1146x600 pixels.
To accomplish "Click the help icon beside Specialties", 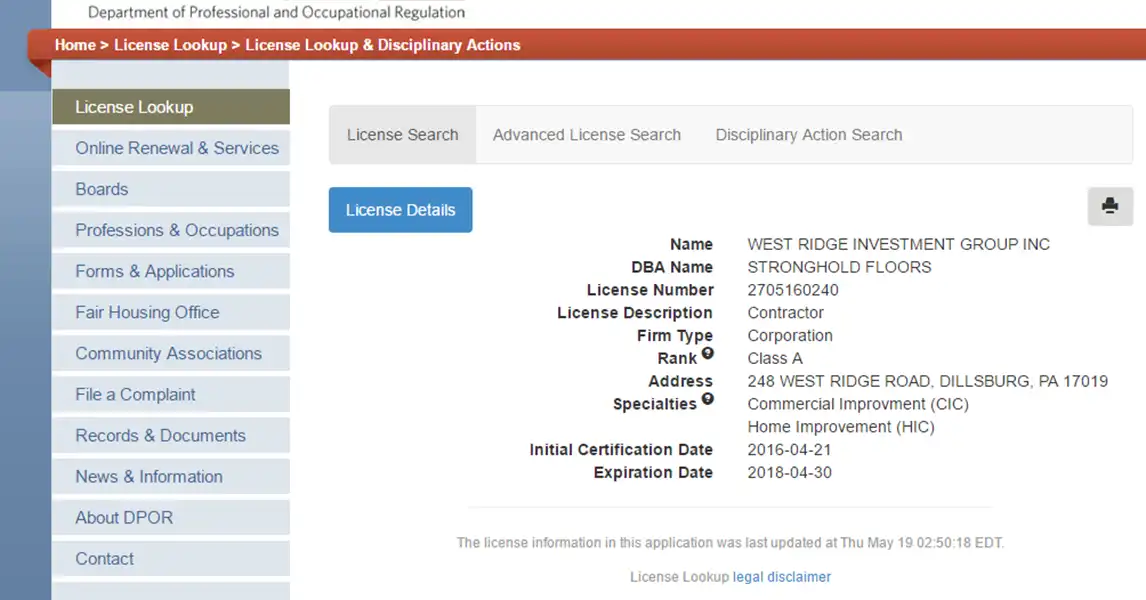I will [x=707, y=399].
